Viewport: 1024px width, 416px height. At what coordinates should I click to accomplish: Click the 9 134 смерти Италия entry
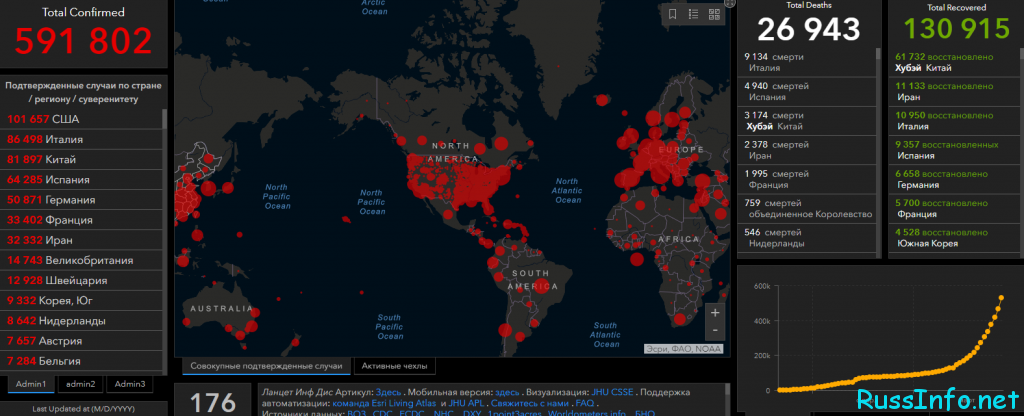pyautogui.click(x=807, y=63)
